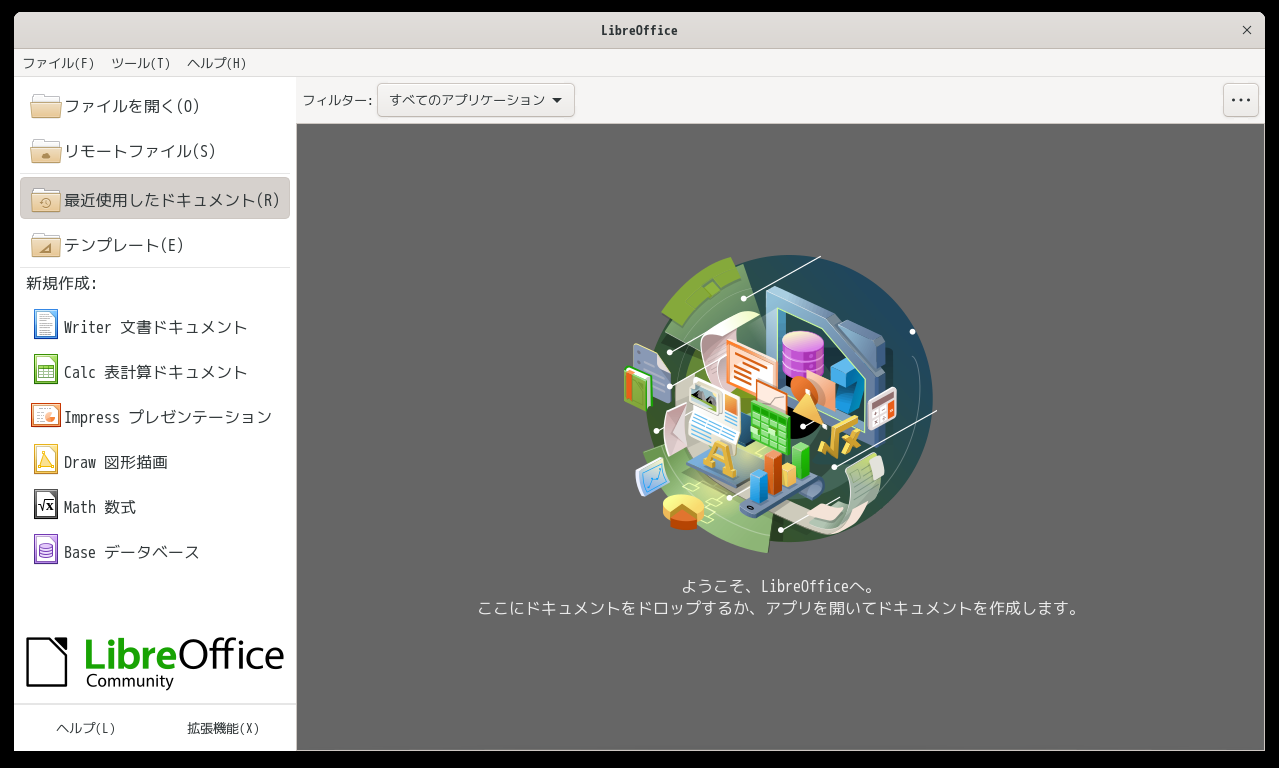Create a Draw 図形描画 document

[116, 462]
